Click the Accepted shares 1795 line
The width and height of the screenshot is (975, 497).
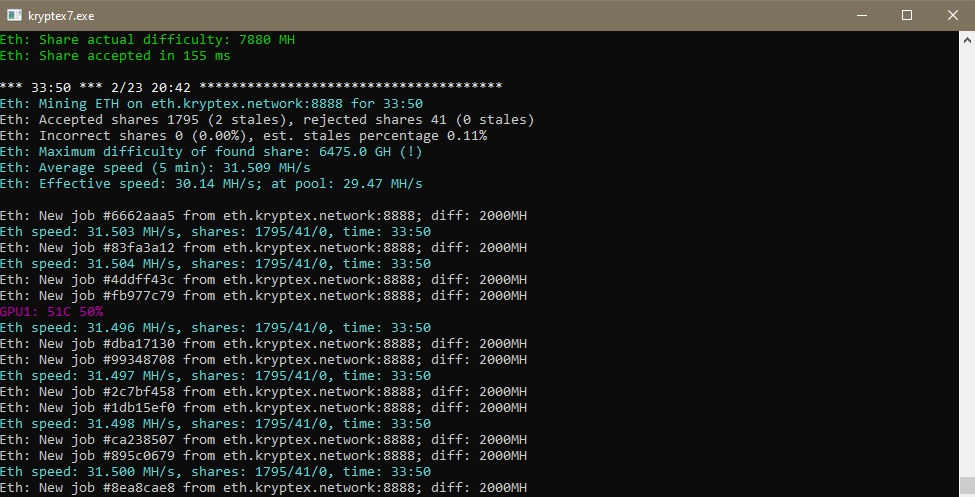click(x=266, y=119)
